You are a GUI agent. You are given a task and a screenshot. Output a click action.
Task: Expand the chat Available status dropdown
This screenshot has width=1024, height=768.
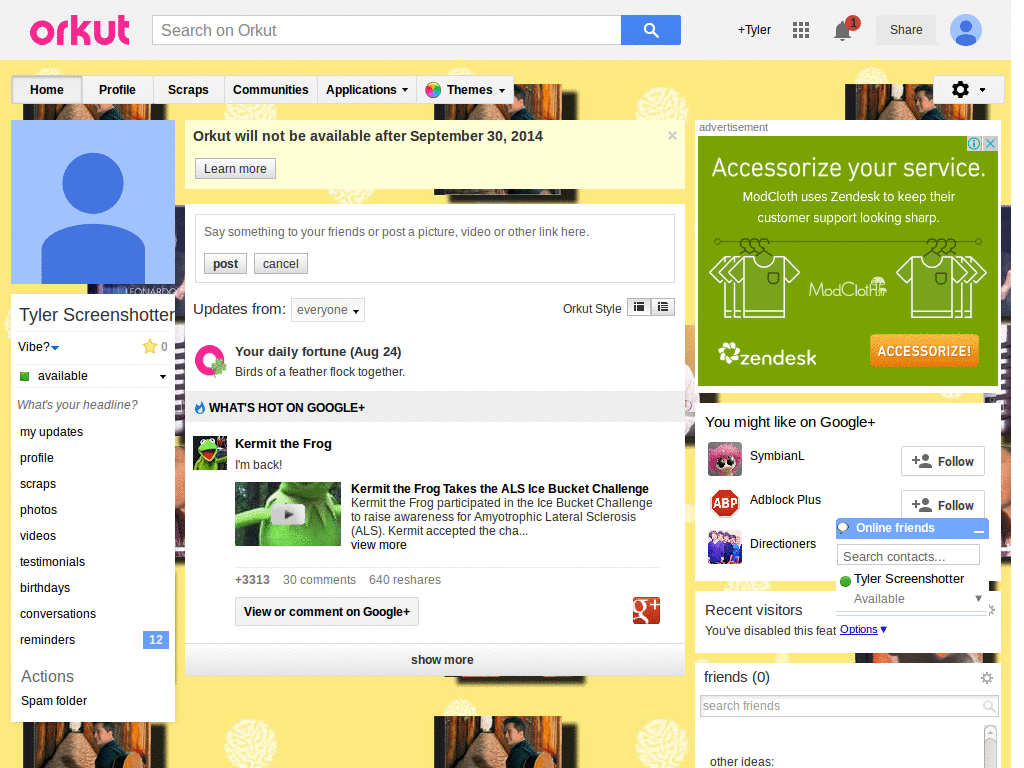pos(978,598)
